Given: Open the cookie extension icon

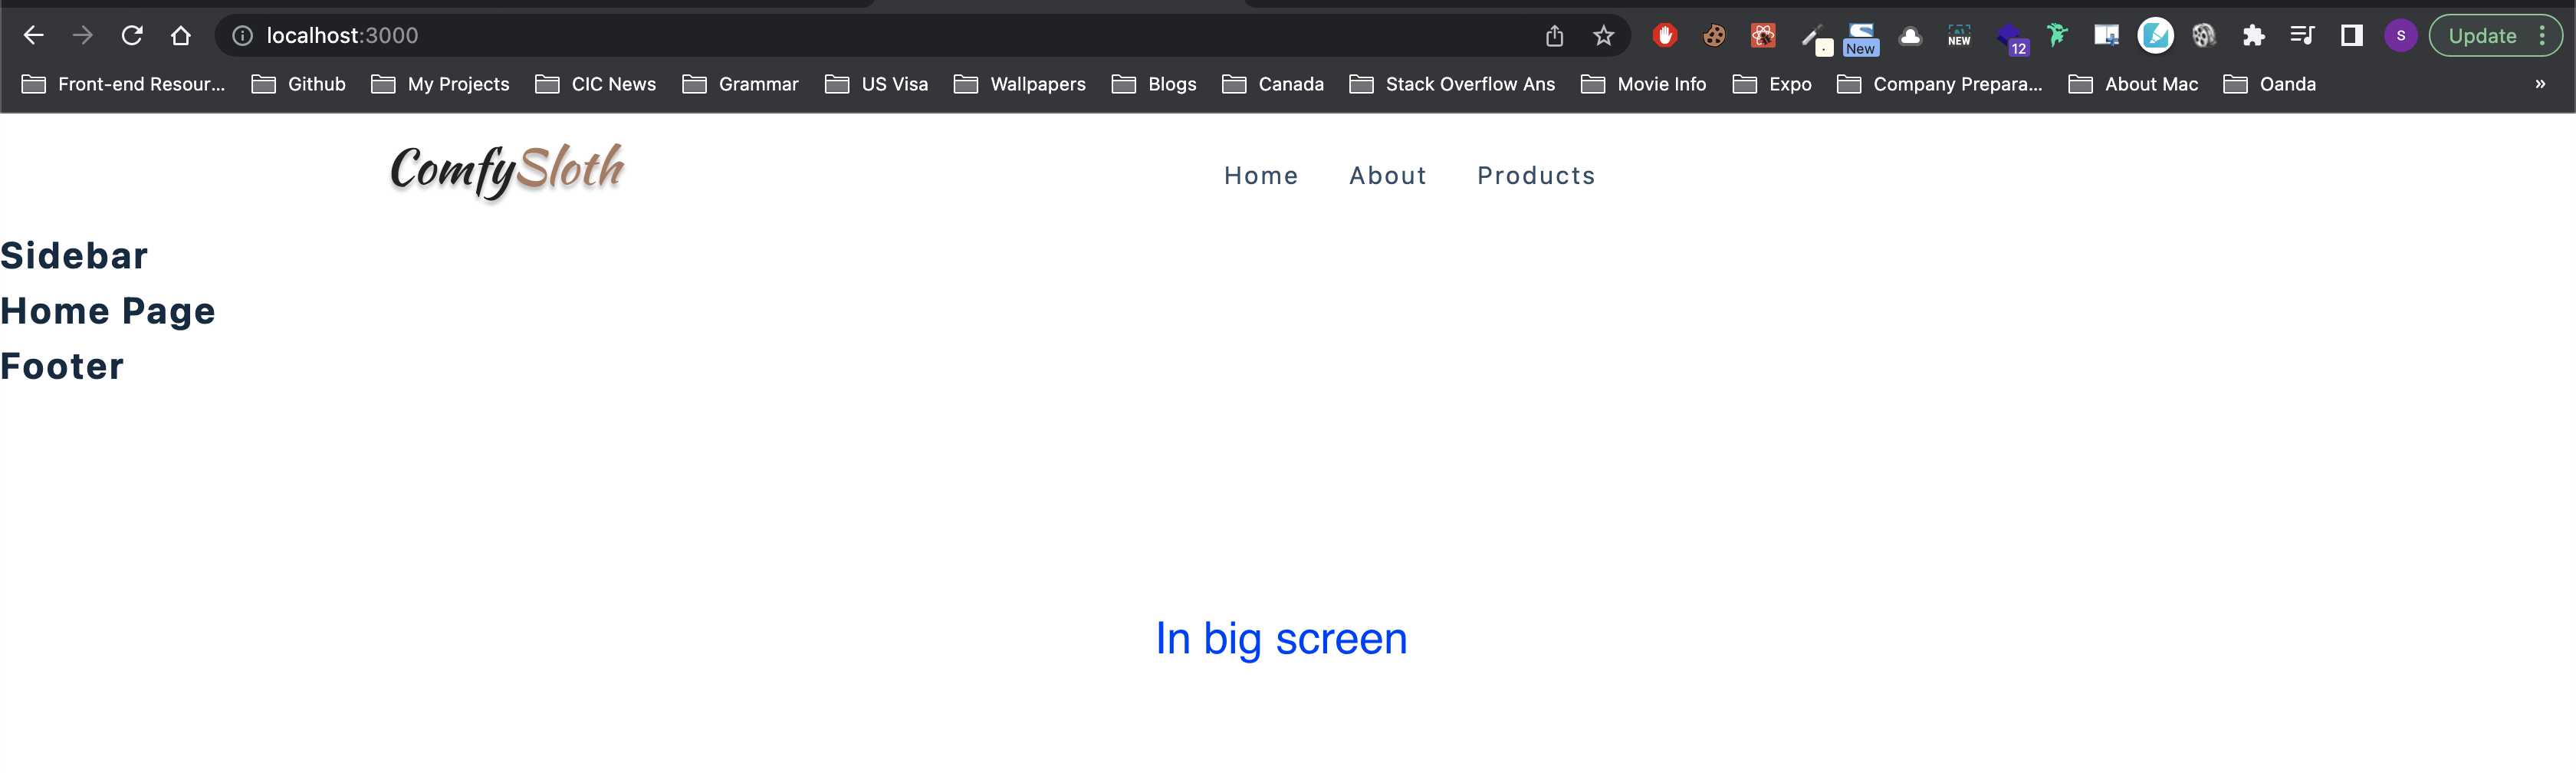Looking at the screenshot, I should coord(1714,36).
